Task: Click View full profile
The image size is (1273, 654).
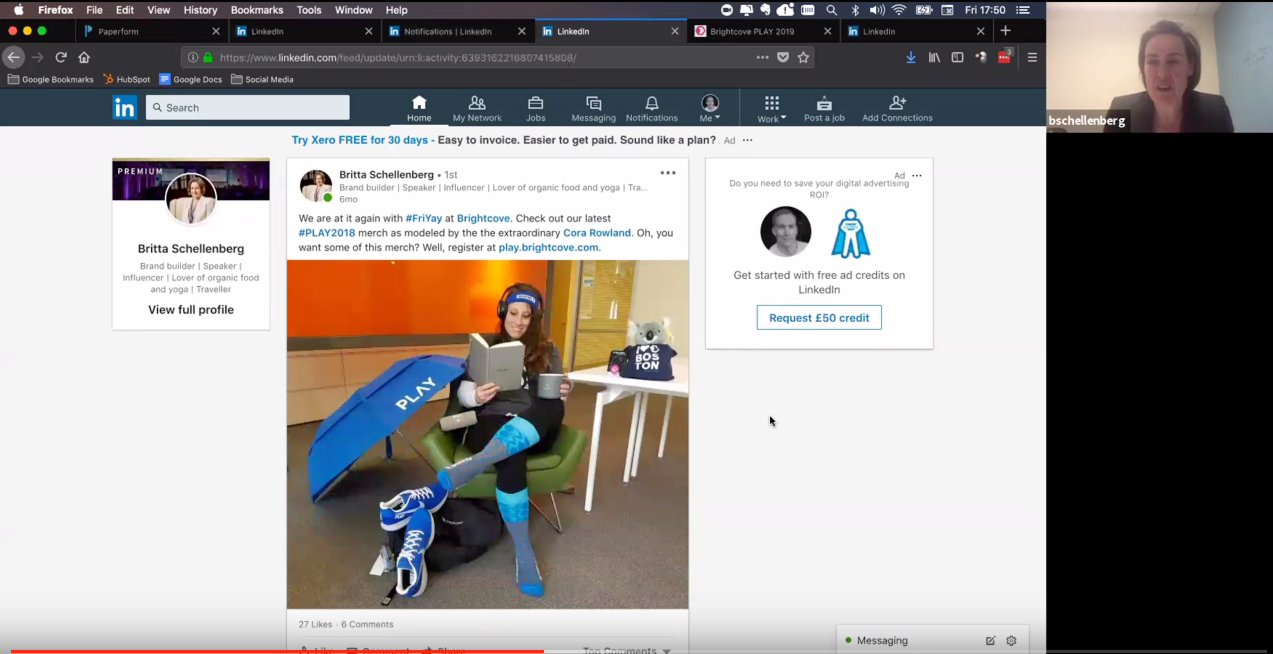Action: pyautogui.click(x=191, y=310)
